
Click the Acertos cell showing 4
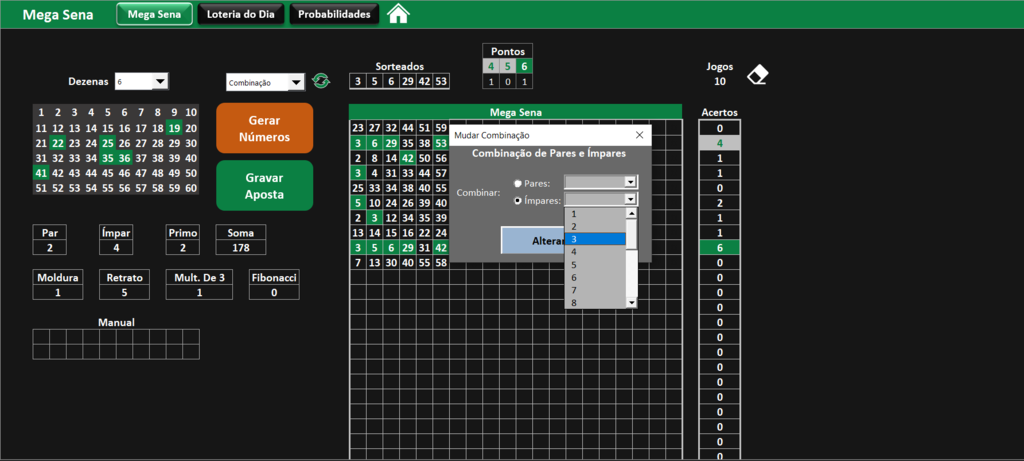click(x=720, y=143)
